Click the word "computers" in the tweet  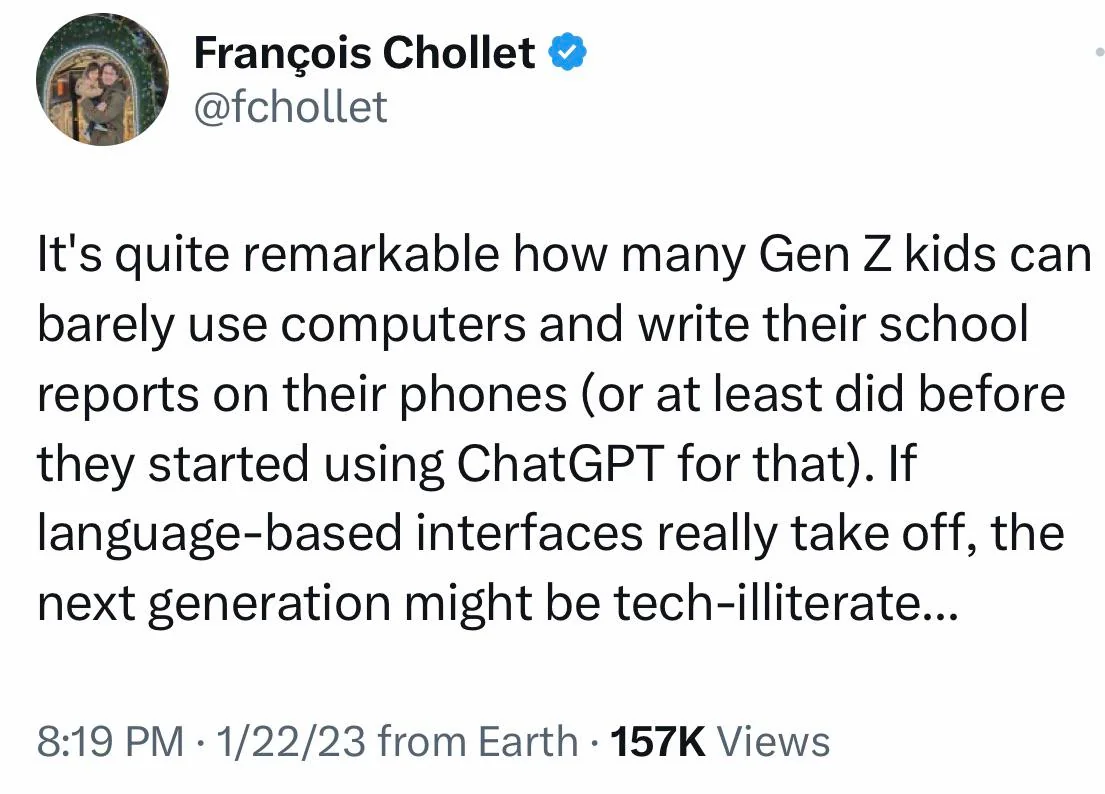(403, 326)
